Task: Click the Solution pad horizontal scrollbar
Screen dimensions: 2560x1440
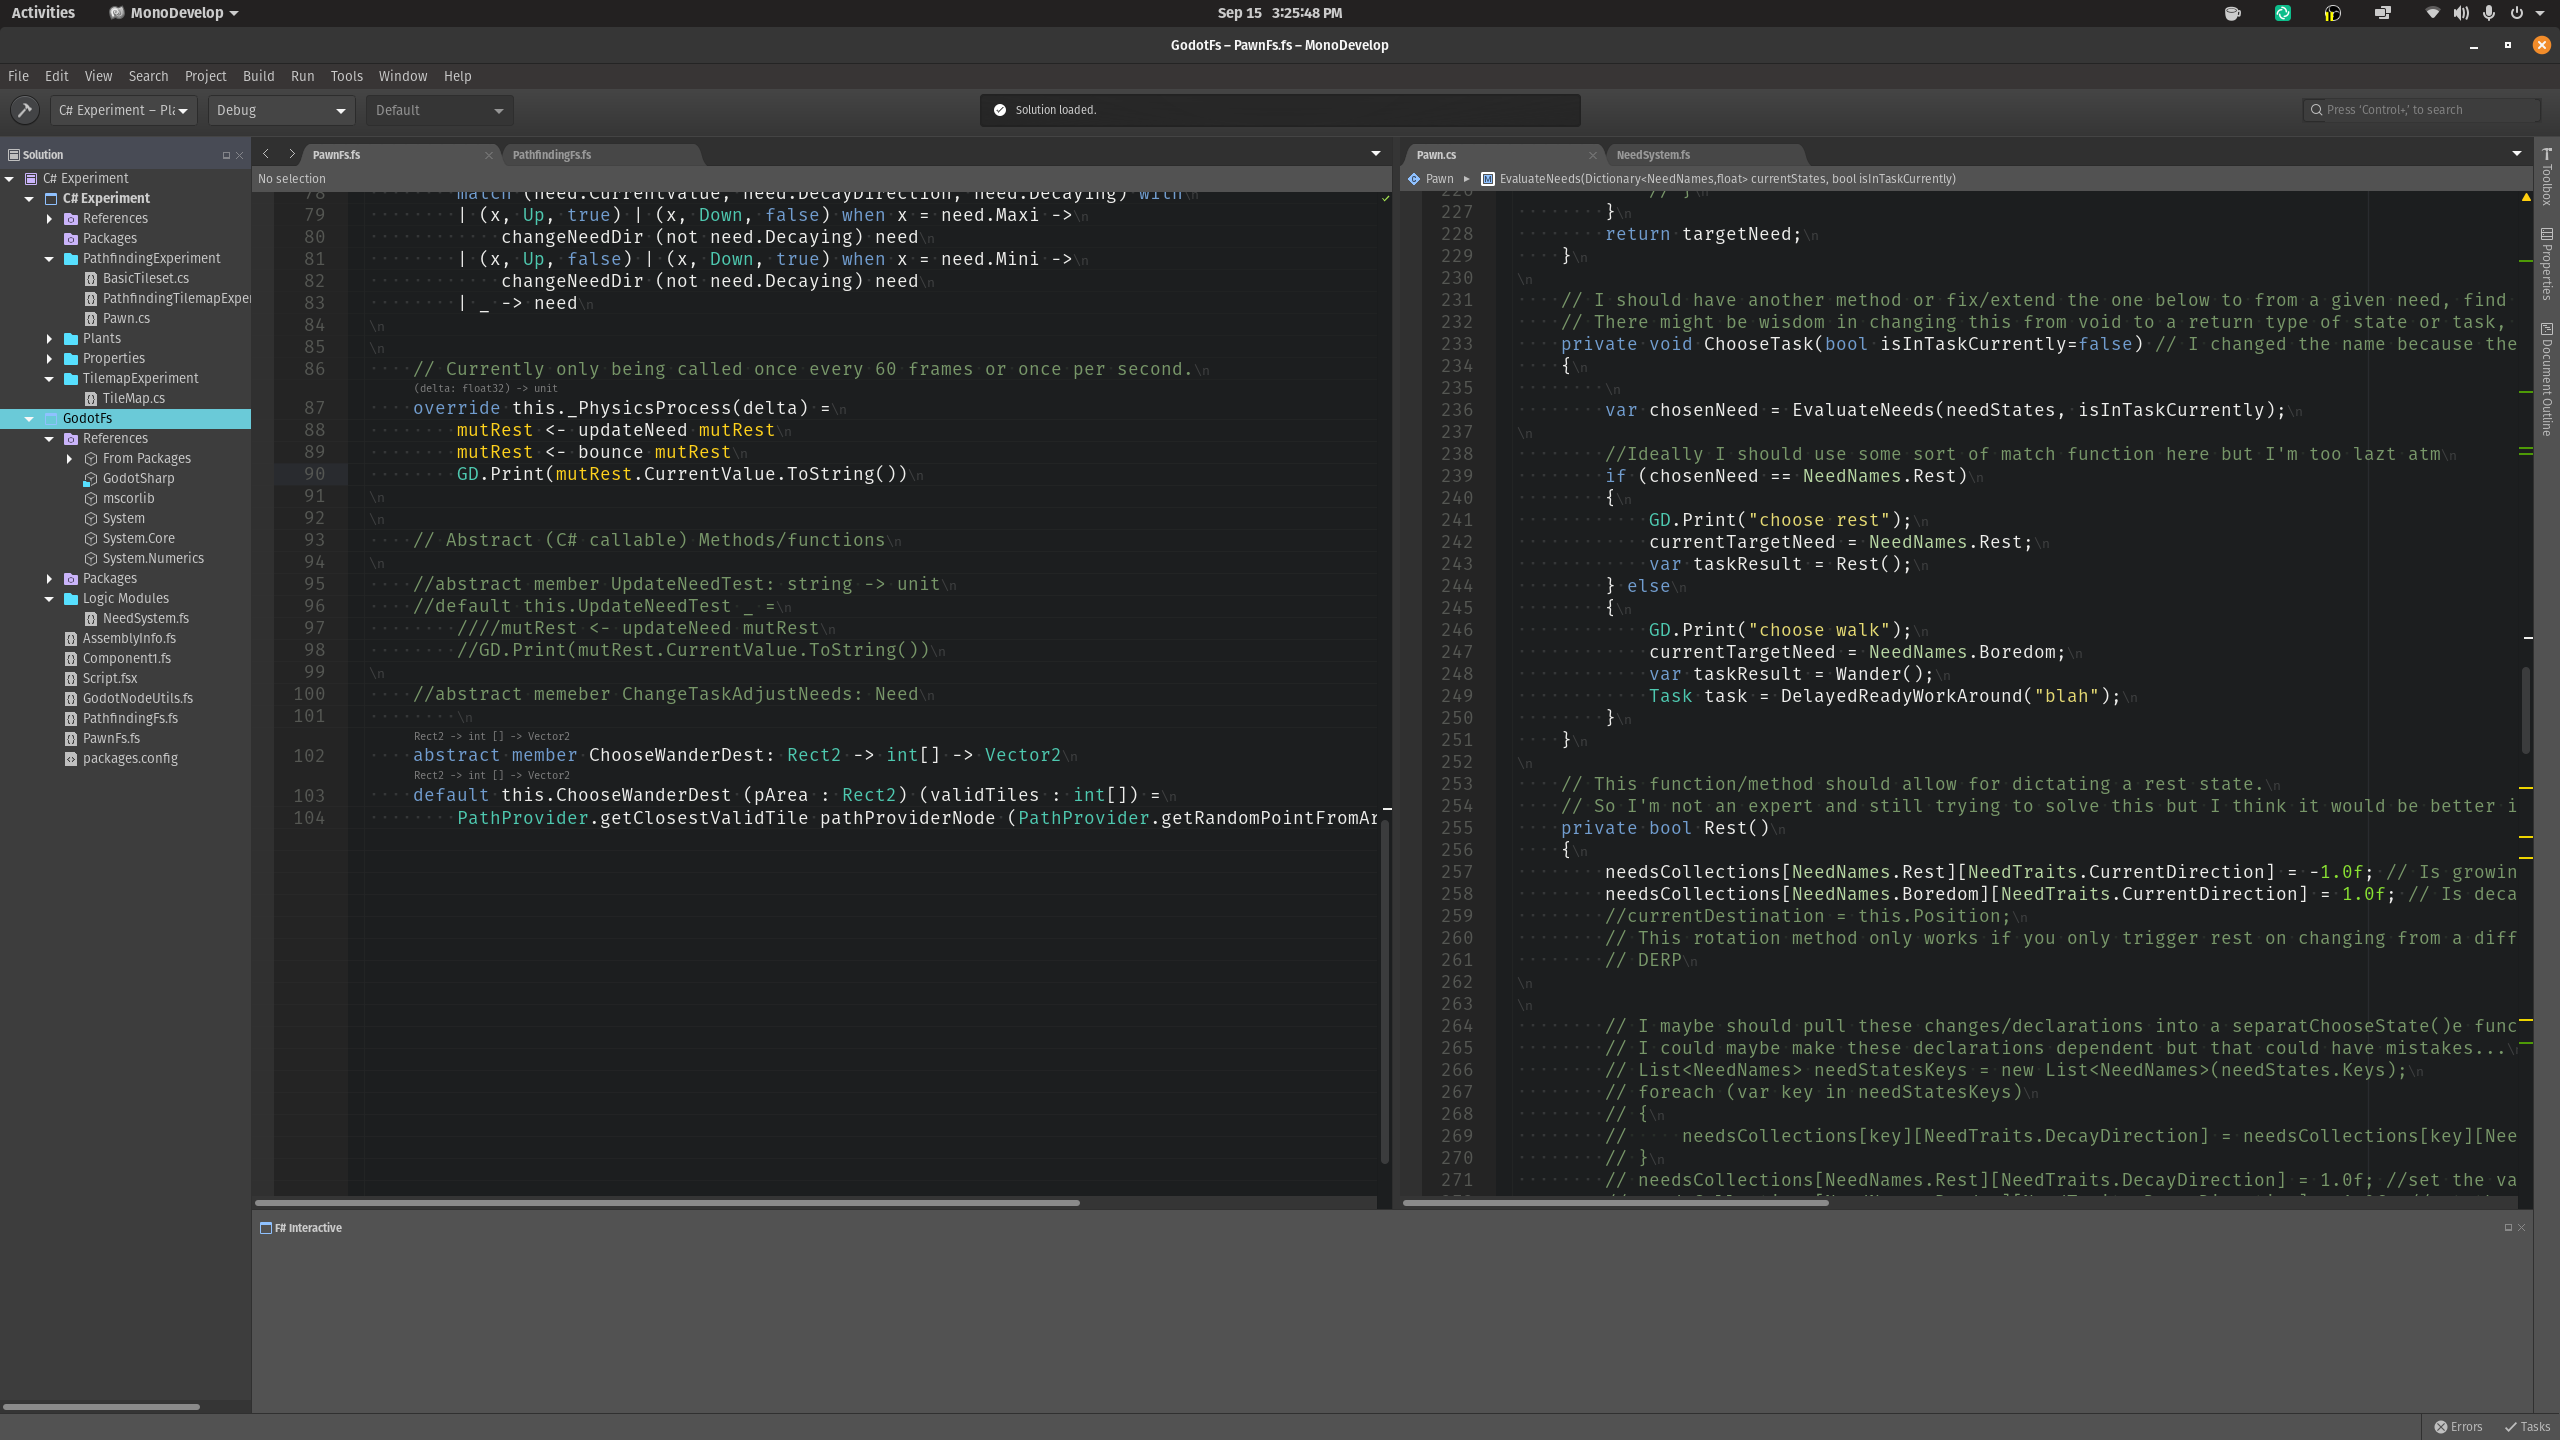Action: click(x=101, y=1406)
